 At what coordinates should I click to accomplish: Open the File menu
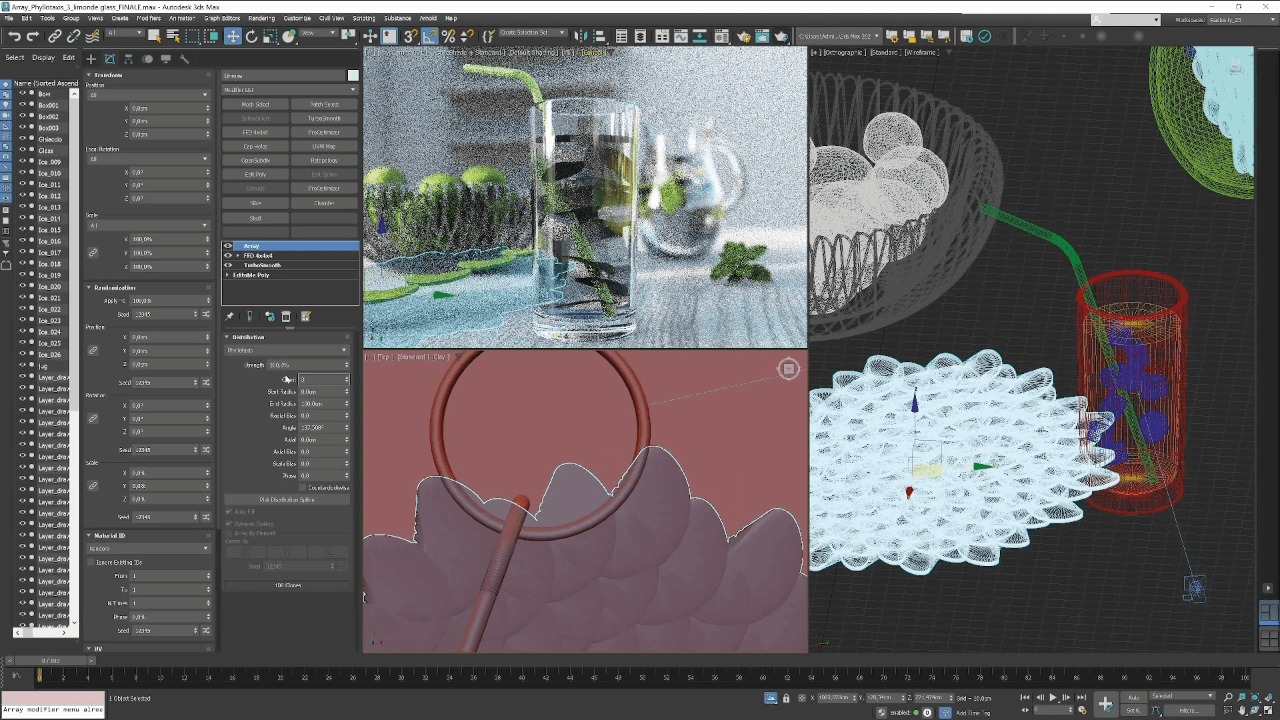(x=9, y=17)
